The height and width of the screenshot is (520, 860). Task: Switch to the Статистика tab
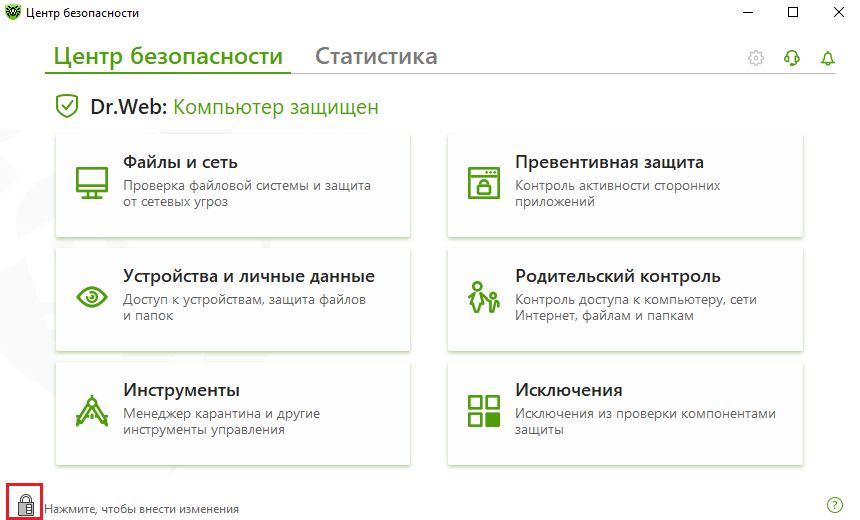(376, 56)
